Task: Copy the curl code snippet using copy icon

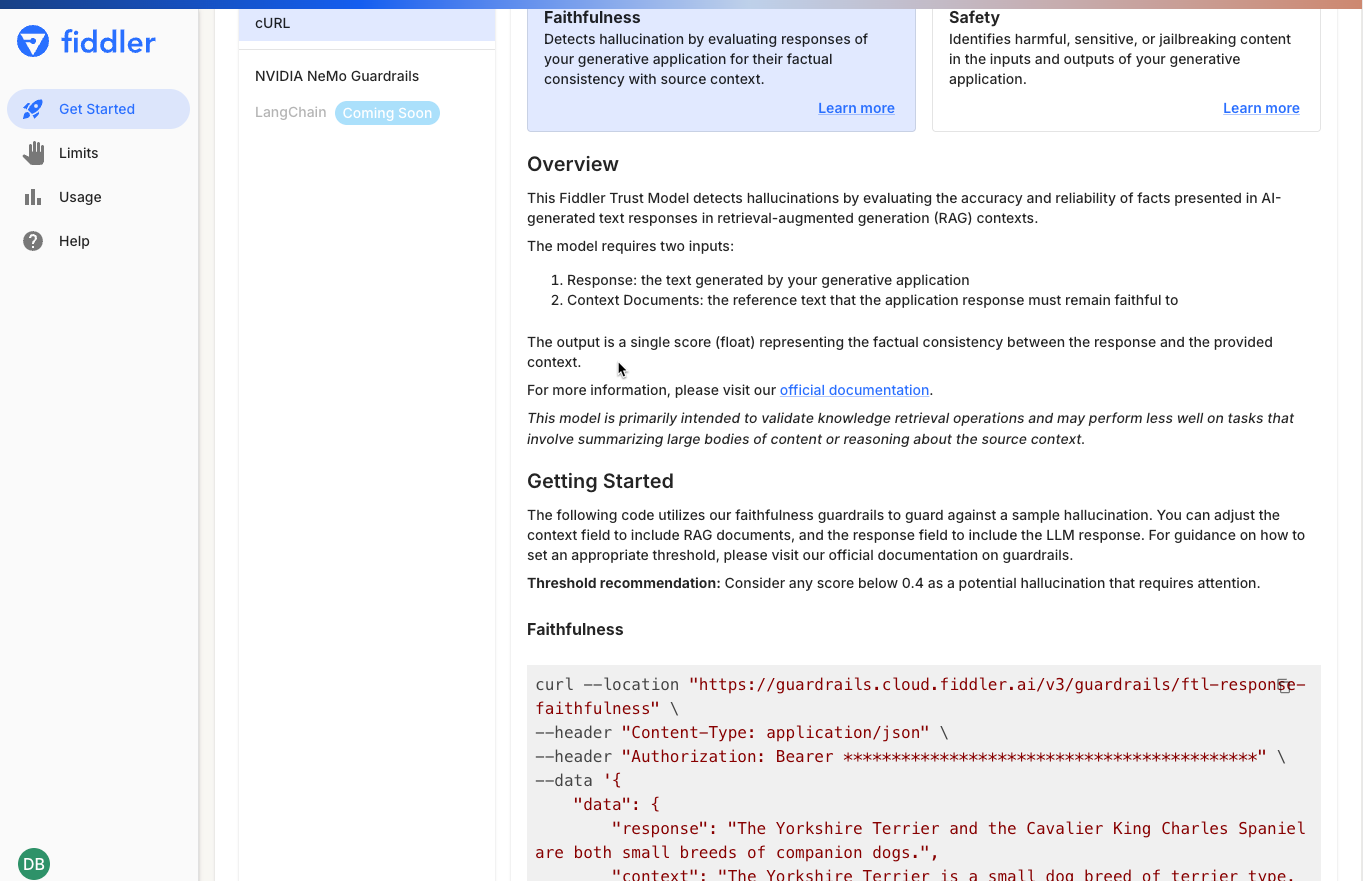Action: pos(1285,686)
